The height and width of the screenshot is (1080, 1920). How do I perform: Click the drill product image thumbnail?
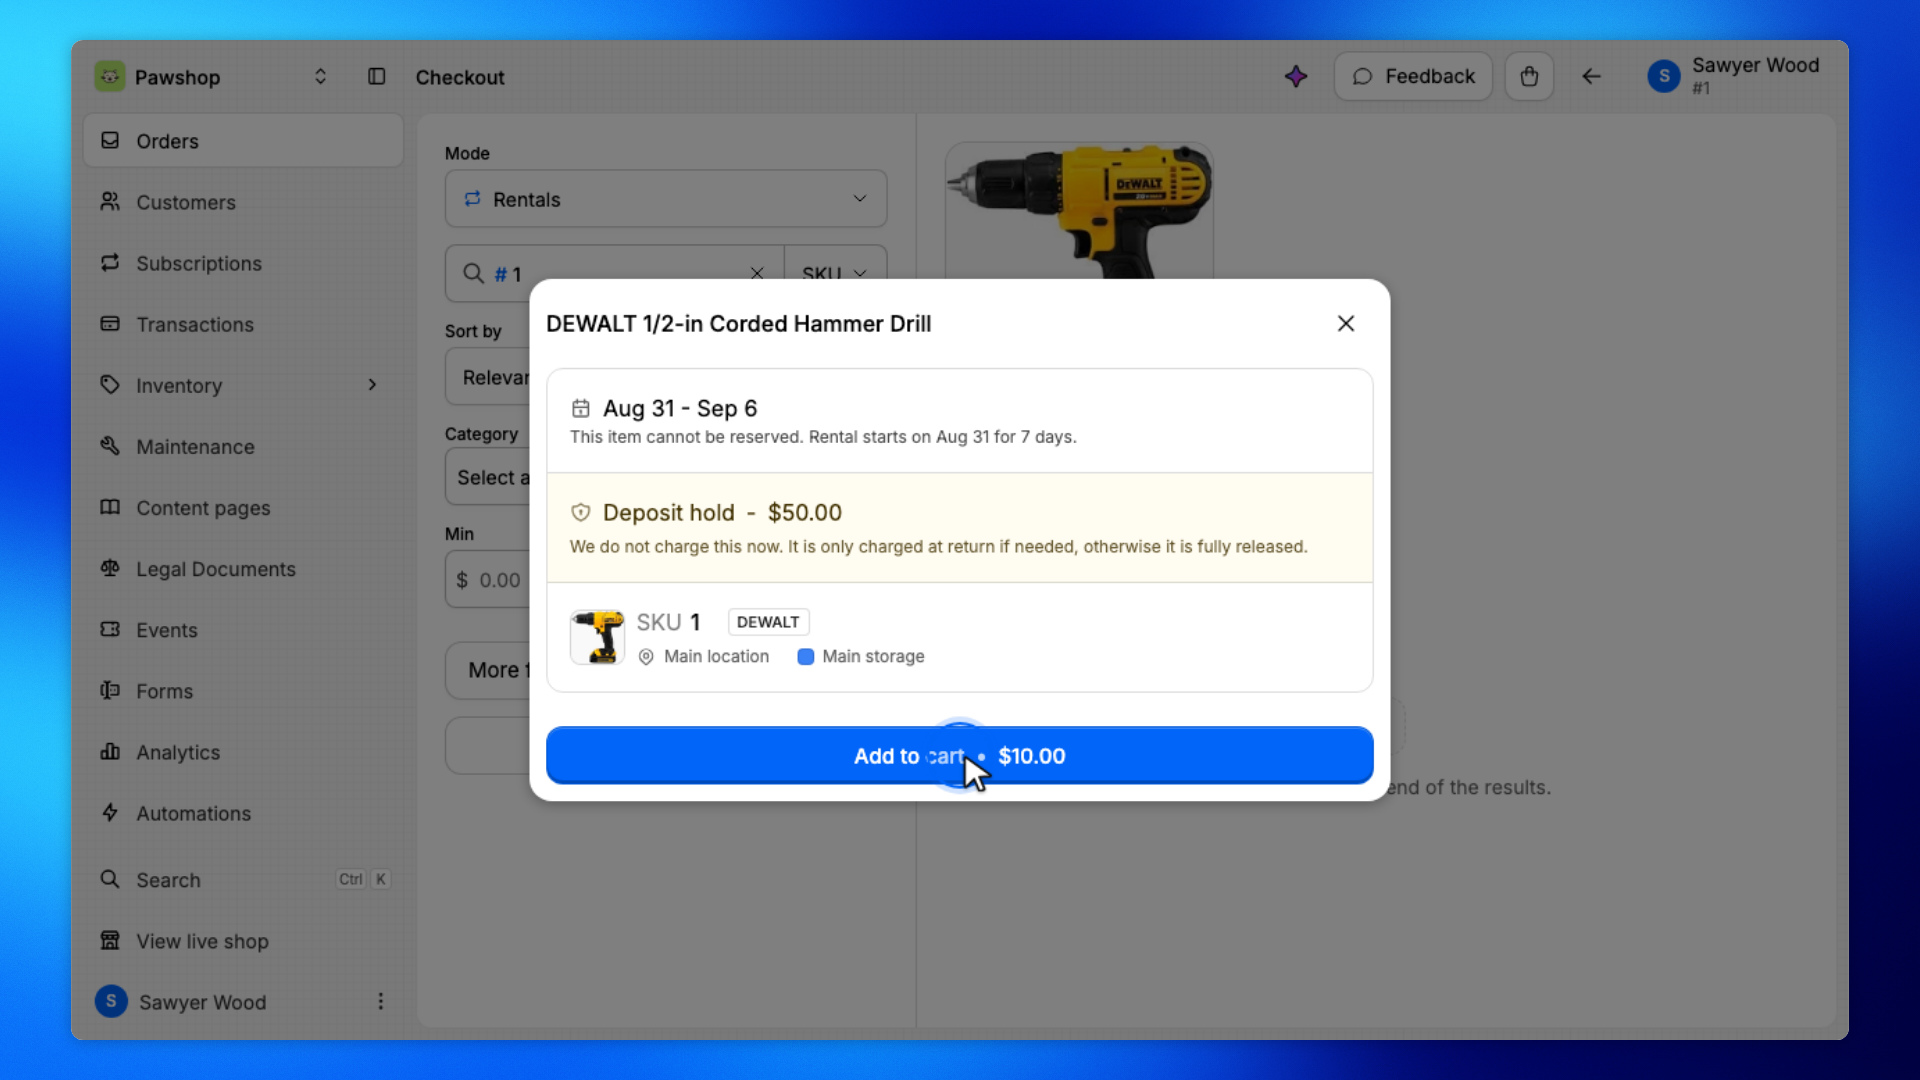click(x=1079, y=210)
